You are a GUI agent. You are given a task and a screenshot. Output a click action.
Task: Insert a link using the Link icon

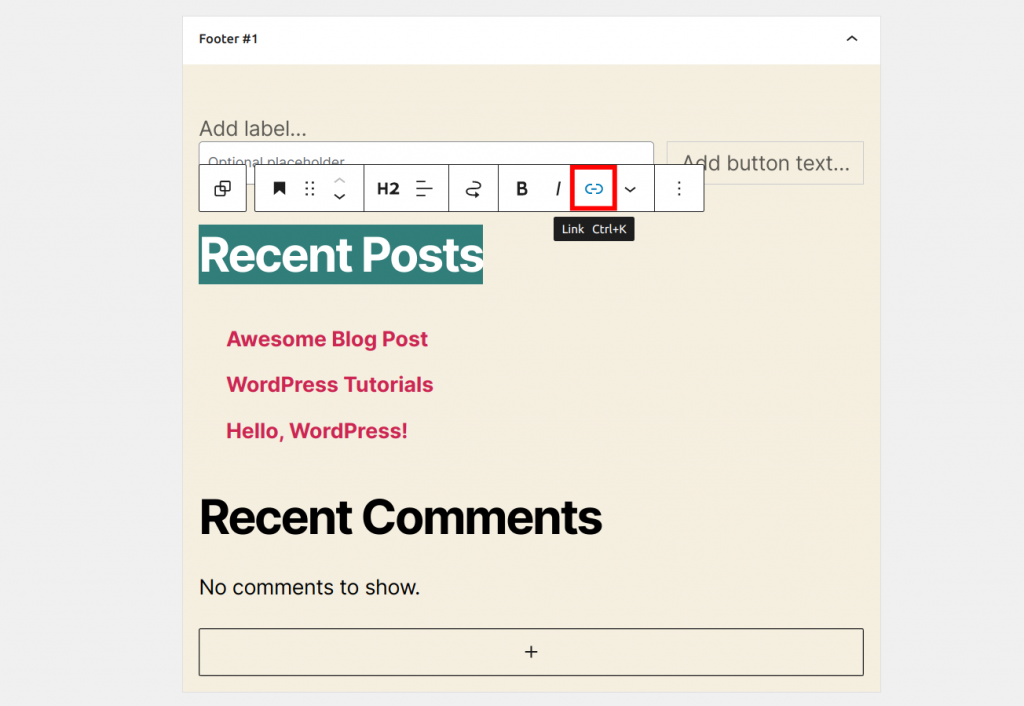[x=593, y=188]
